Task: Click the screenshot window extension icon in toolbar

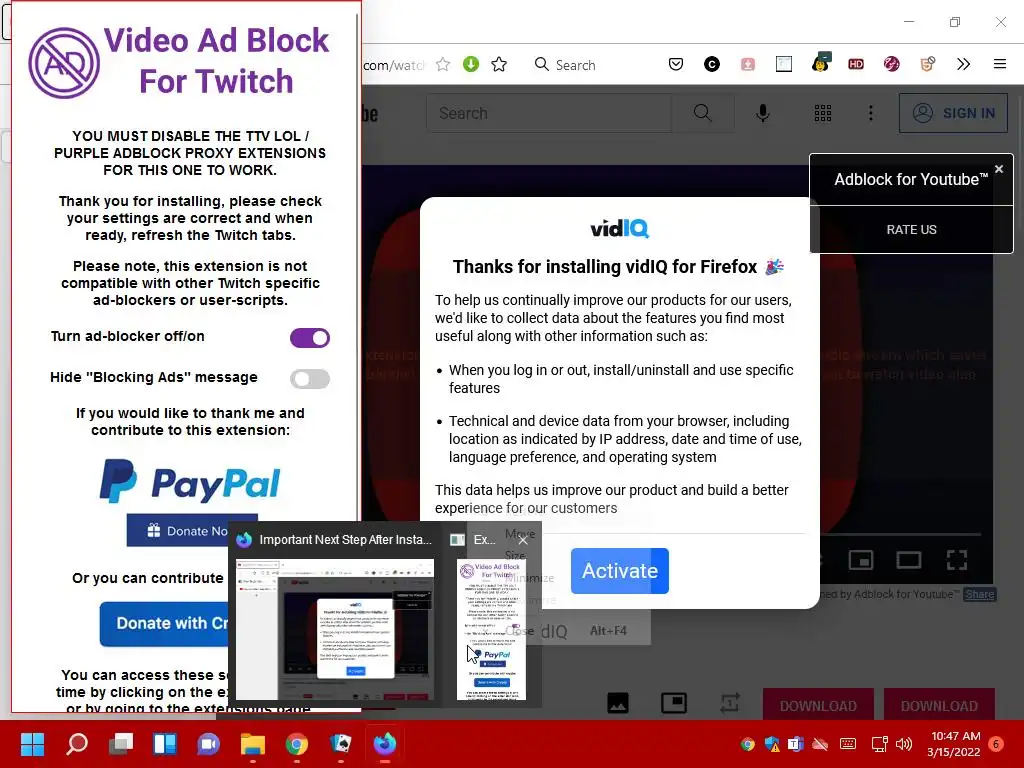Action: click(784, 64)
